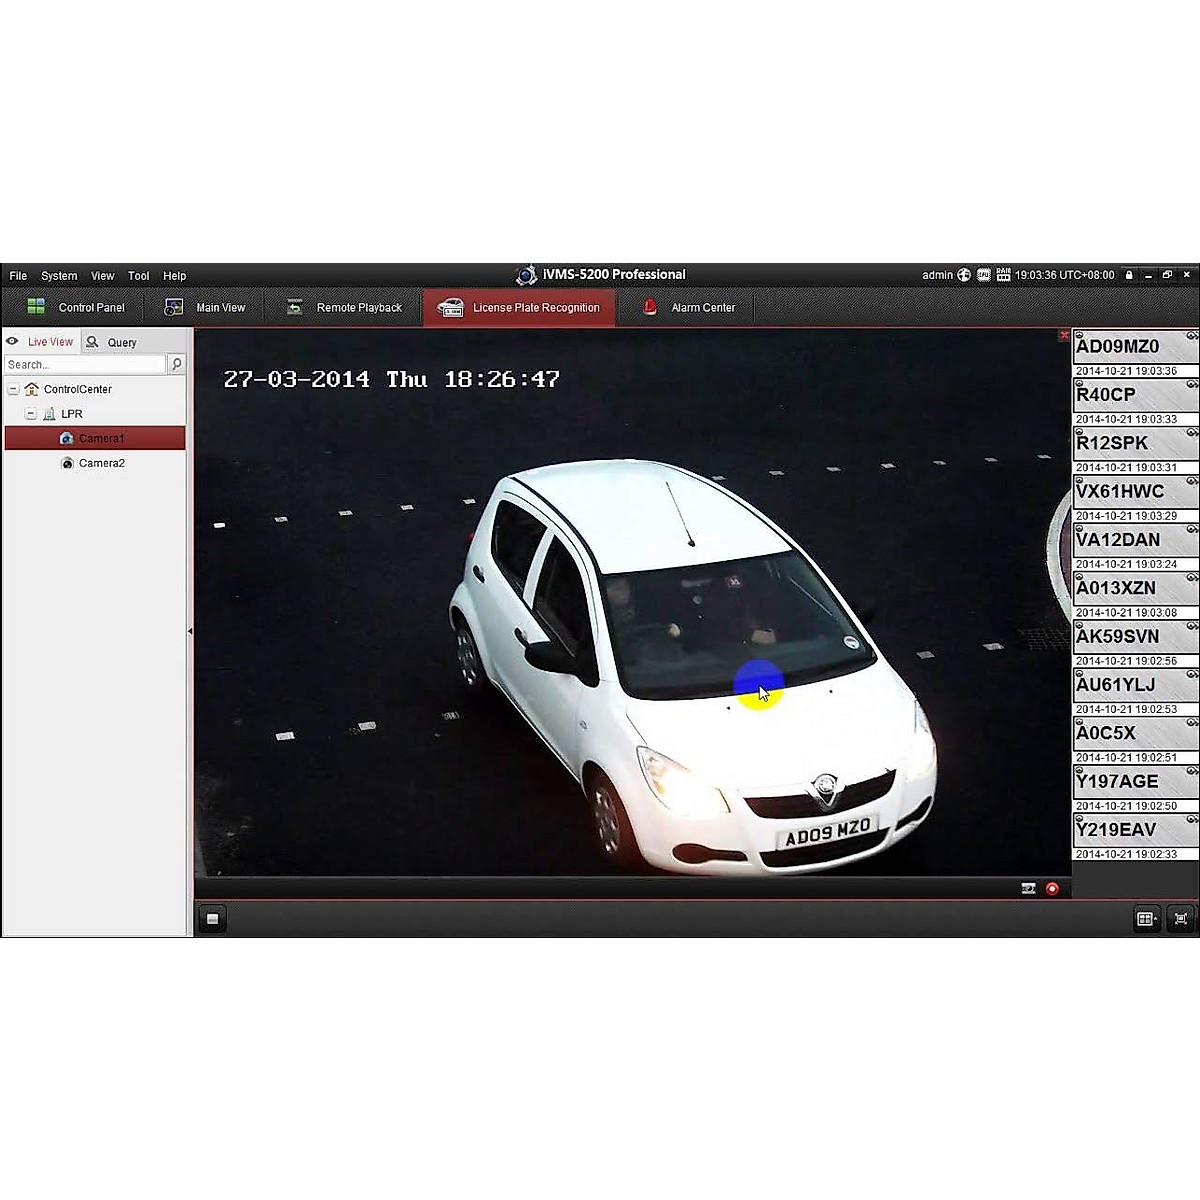This screenshot has height=1200, width=1200.
Task: Start recording with the red record icon
Action: (1052, 888)
